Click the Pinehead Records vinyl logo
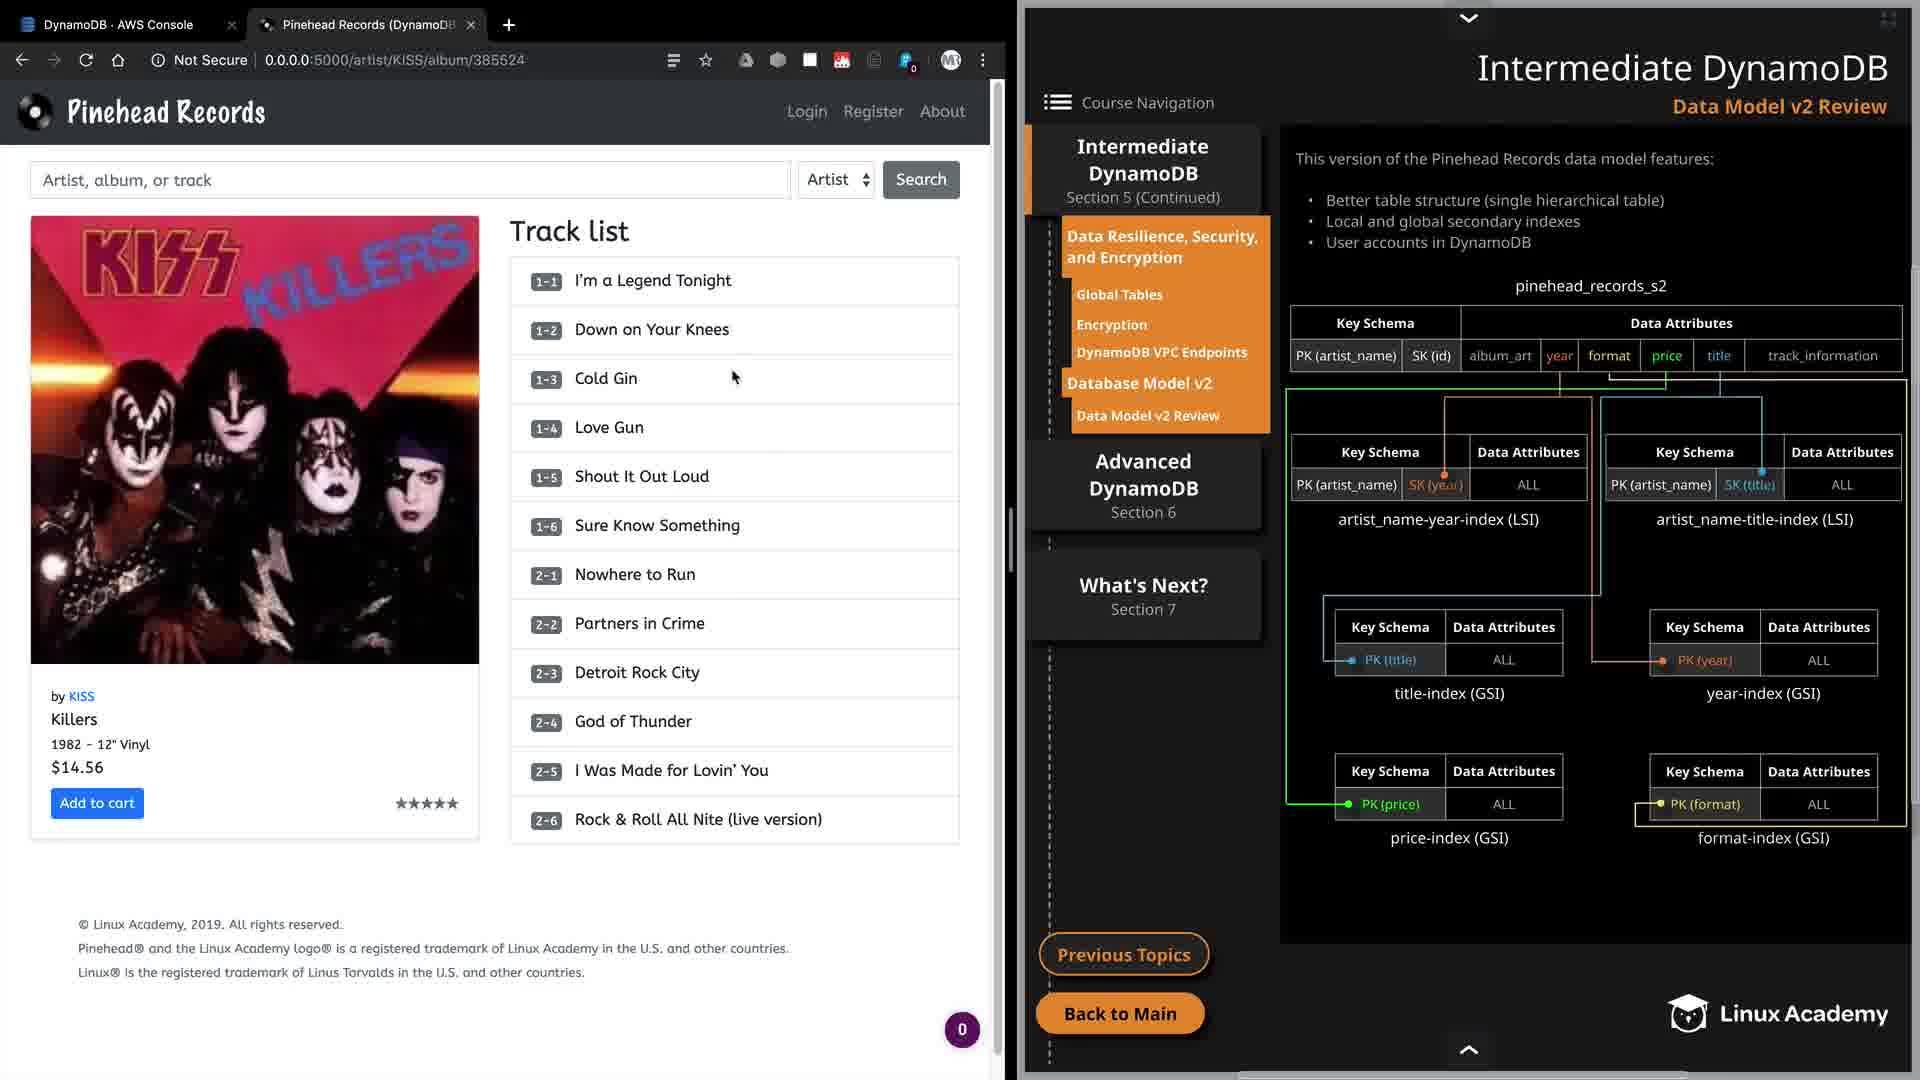The height and width of the screenshot is (1080, 1920). click(x=36, y=112)
